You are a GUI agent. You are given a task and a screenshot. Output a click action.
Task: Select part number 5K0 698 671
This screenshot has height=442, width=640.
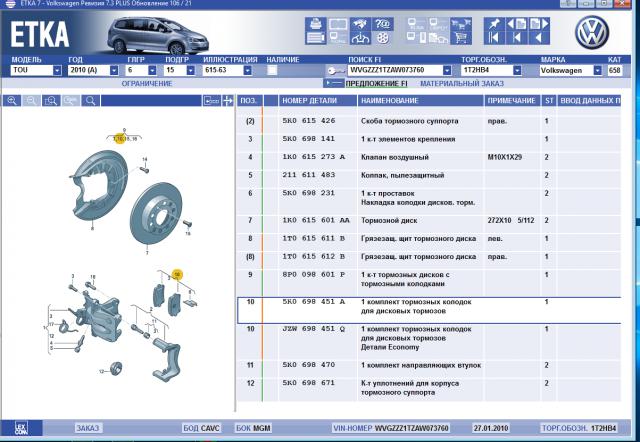coord(309,383)
